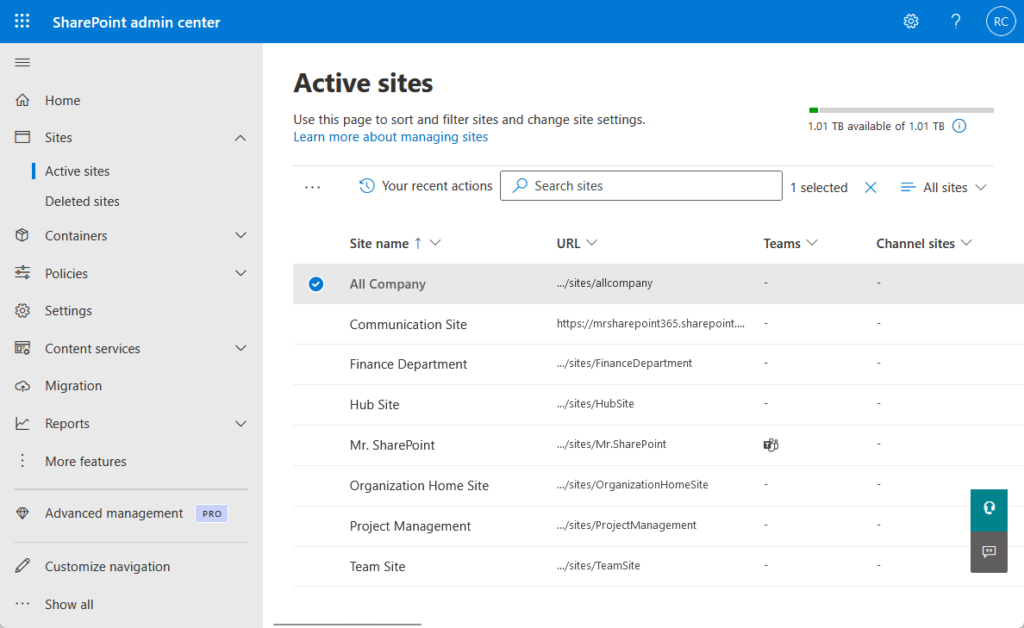This screenshot has width=1024, height=628.
Task: Open storage info icon next to 1.01 TB
Action: (959, 126)
